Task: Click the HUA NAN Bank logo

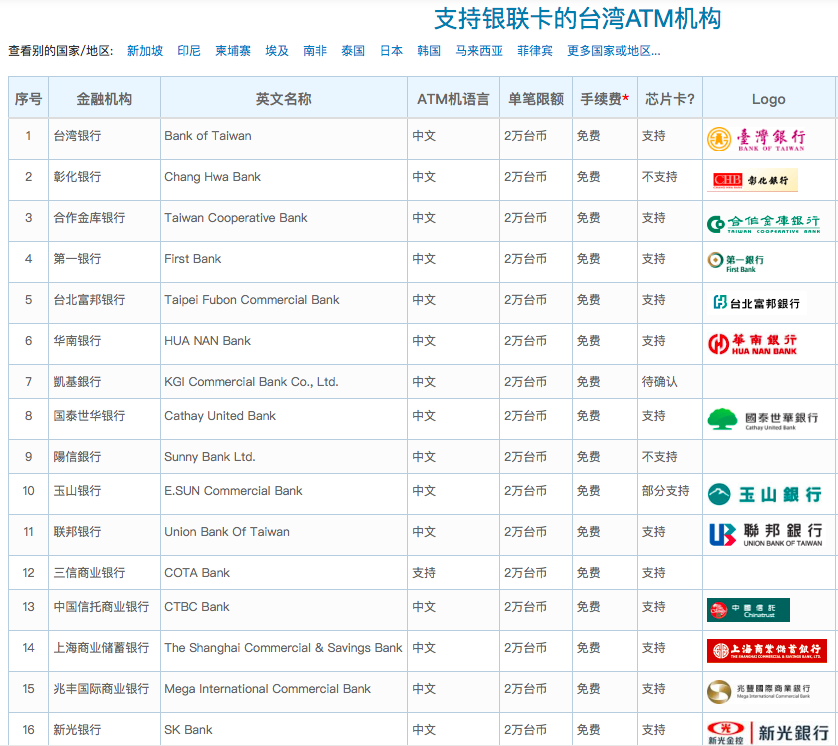Action: pyautogui.click(x=753, y=345)
